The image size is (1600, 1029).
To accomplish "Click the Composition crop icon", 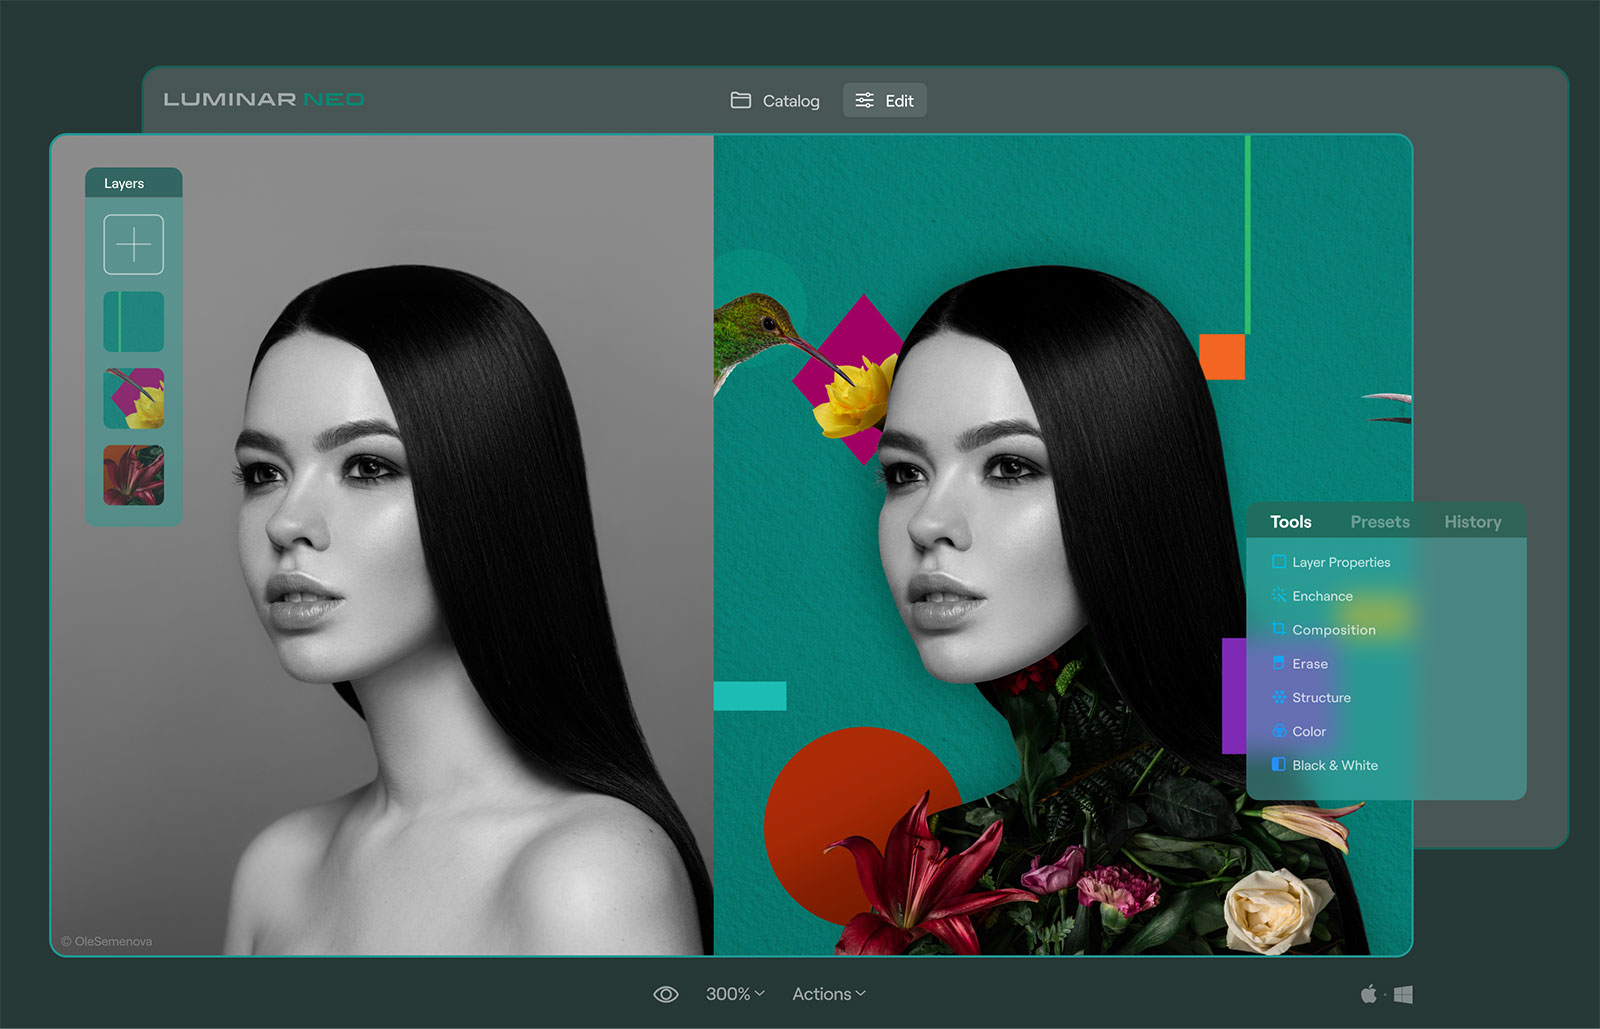I will [x=1278, y=629].
